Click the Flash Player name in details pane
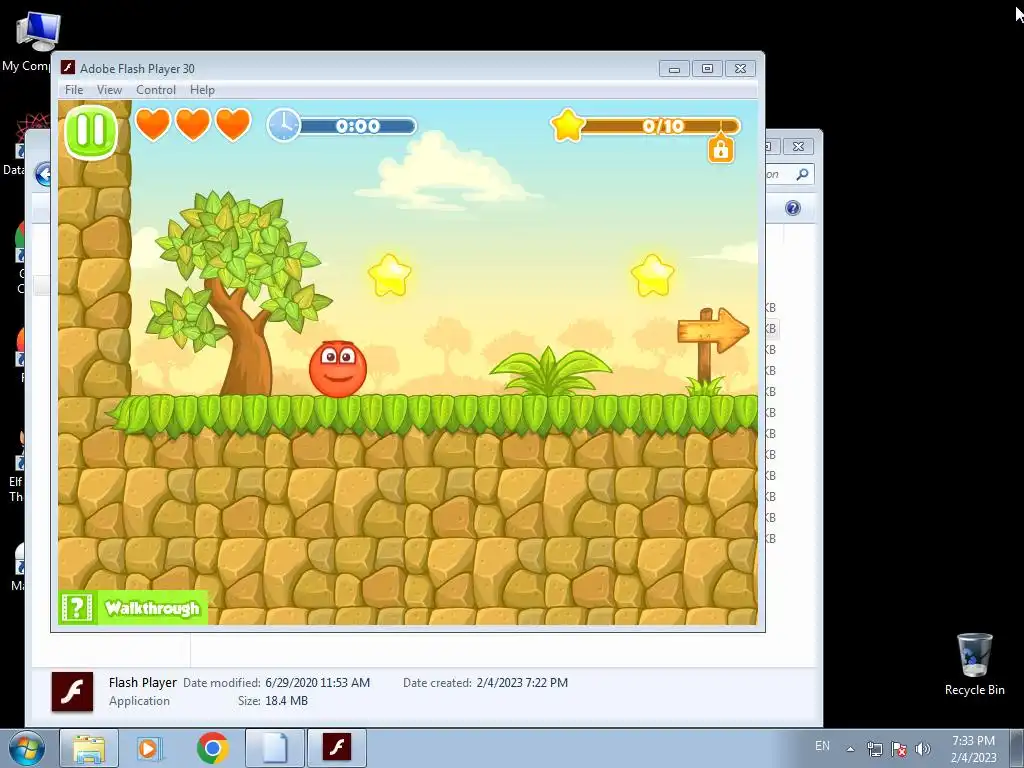This screenshot has height=768, width=1024. point(142,682)
